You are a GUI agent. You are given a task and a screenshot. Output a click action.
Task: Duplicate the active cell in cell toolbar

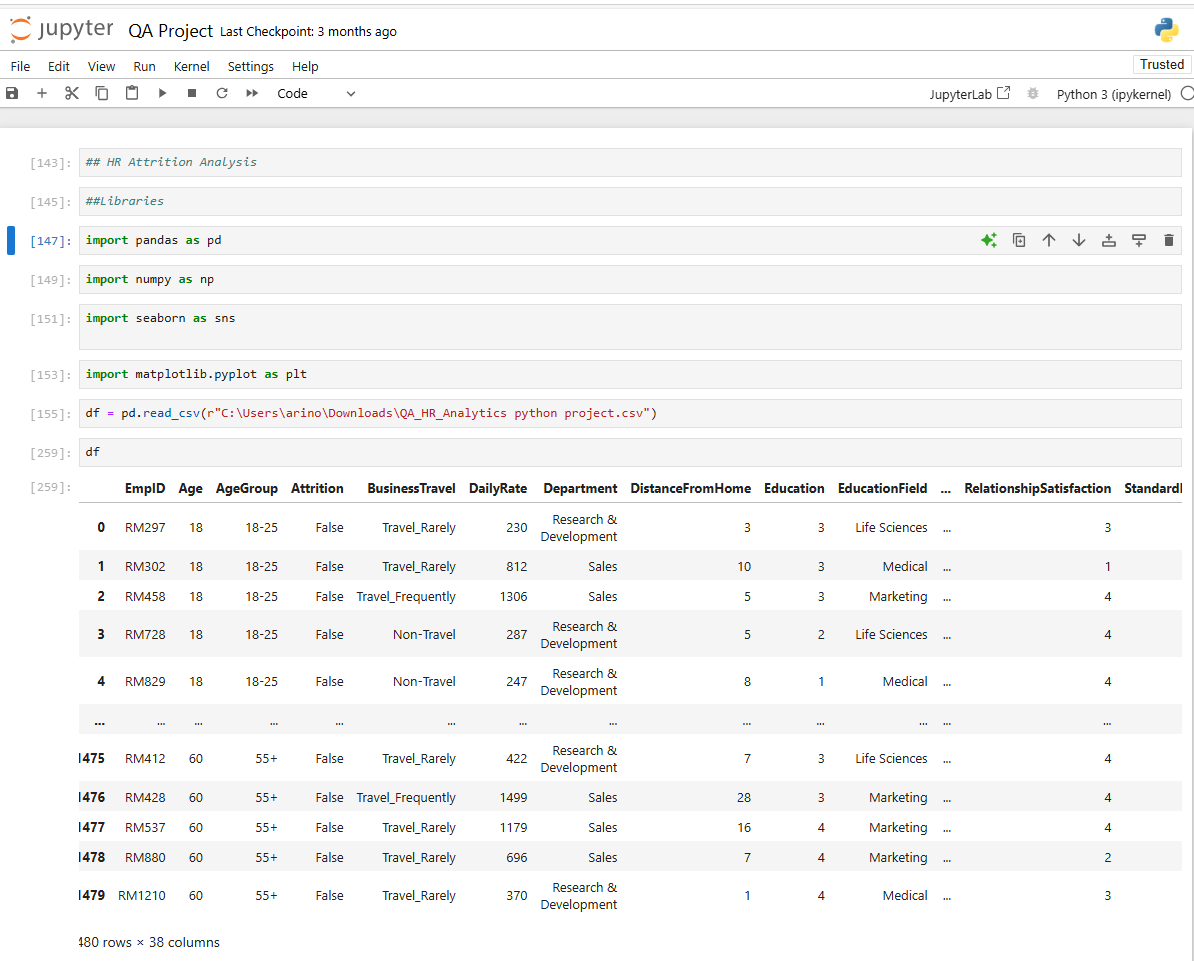[x=1019, y=240]
